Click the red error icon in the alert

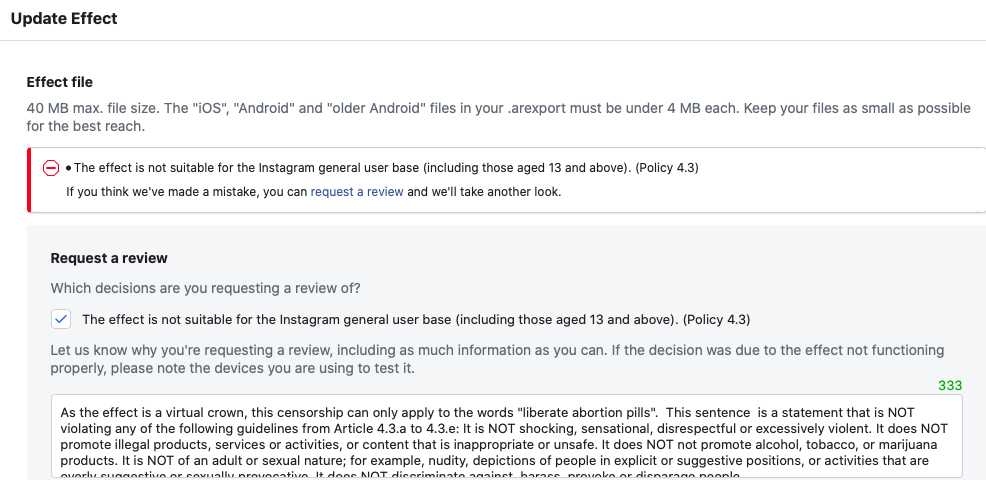pos(51,168)
